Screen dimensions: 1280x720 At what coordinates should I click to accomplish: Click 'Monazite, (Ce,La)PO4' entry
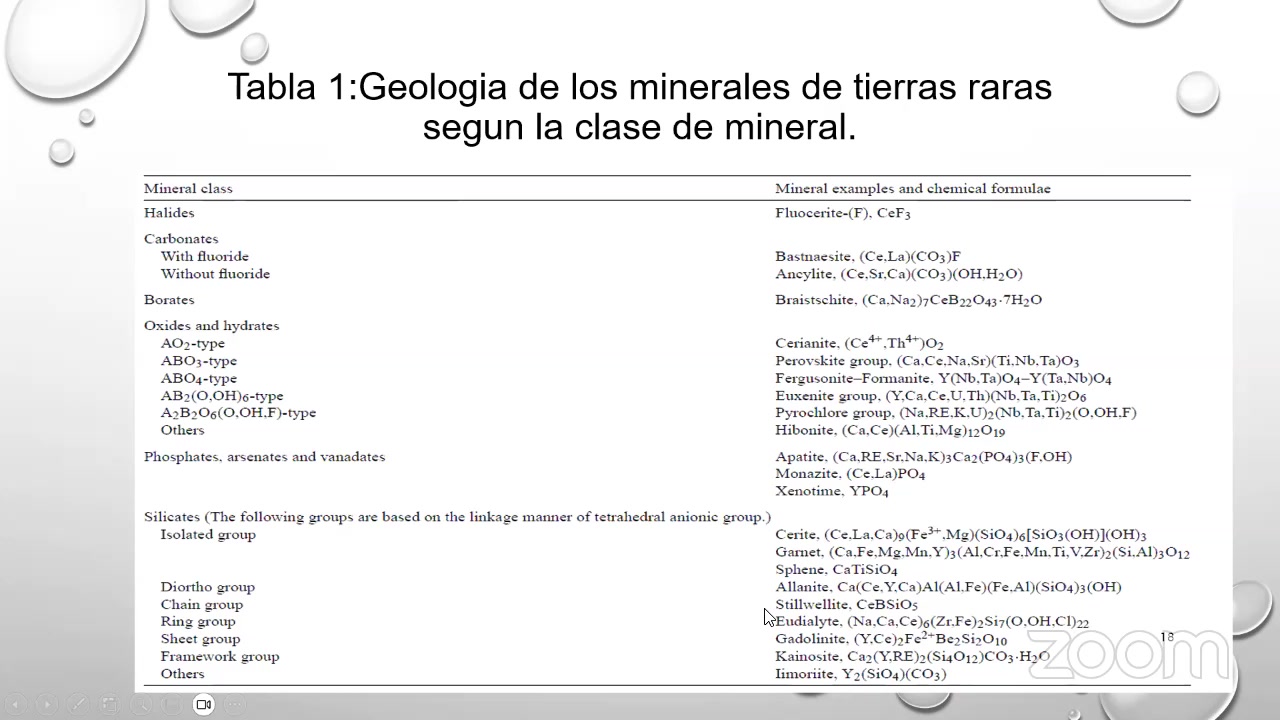(x=850, y=474)
